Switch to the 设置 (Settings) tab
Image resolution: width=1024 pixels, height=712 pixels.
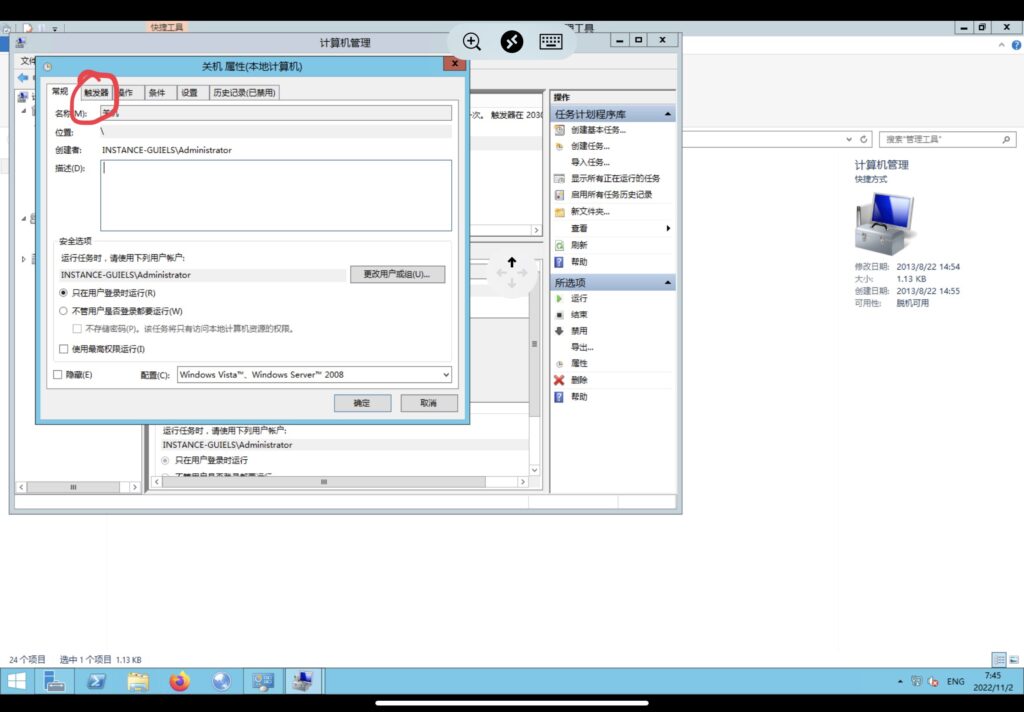189,92
